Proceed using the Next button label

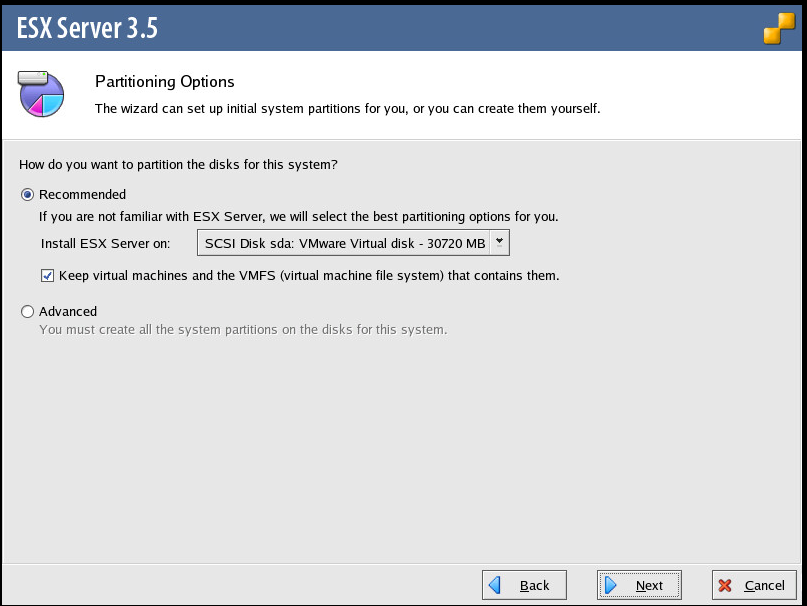[x=649, y=586]
